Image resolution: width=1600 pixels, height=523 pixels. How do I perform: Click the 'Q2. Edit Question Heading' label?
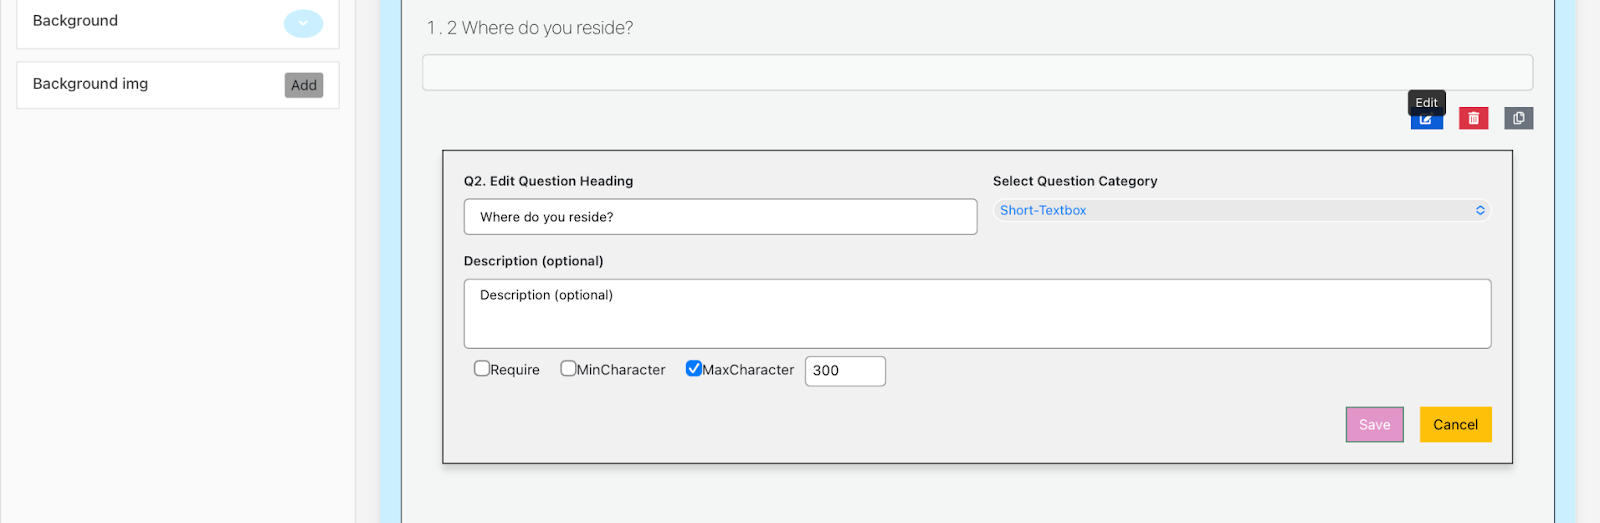tap(548, 181)
